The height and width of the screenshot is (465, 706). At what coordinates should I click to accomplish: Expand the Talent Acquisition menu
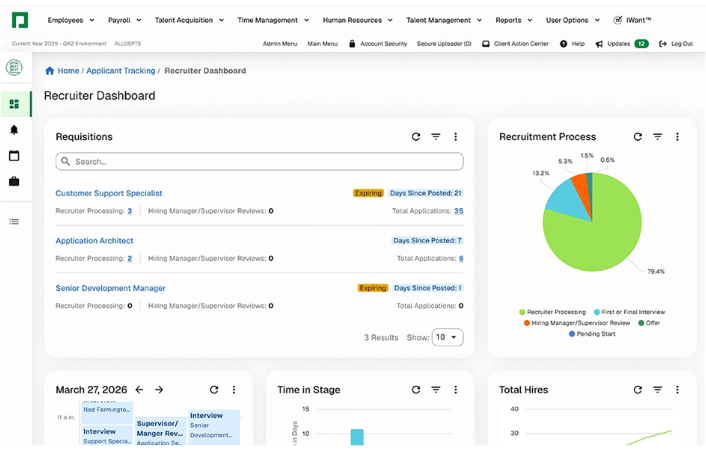189,20
